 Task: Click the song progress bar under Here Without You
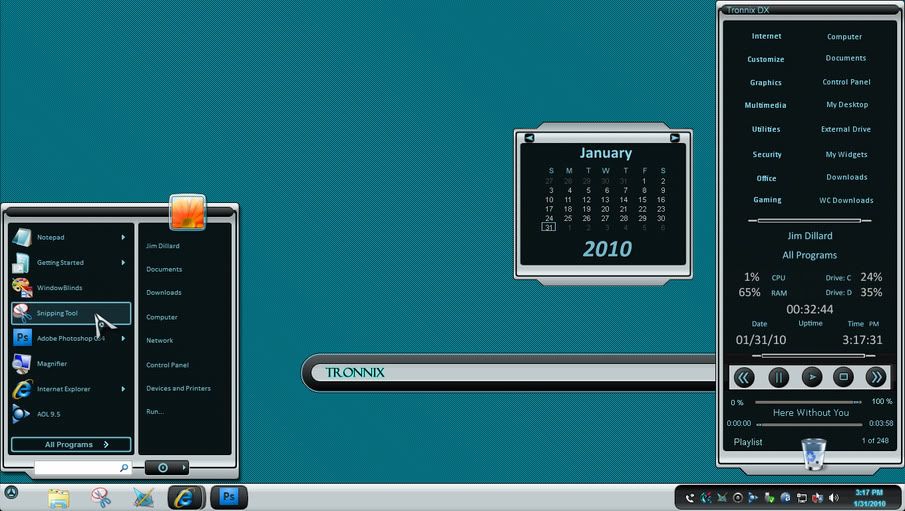click(x=809, y=424)
